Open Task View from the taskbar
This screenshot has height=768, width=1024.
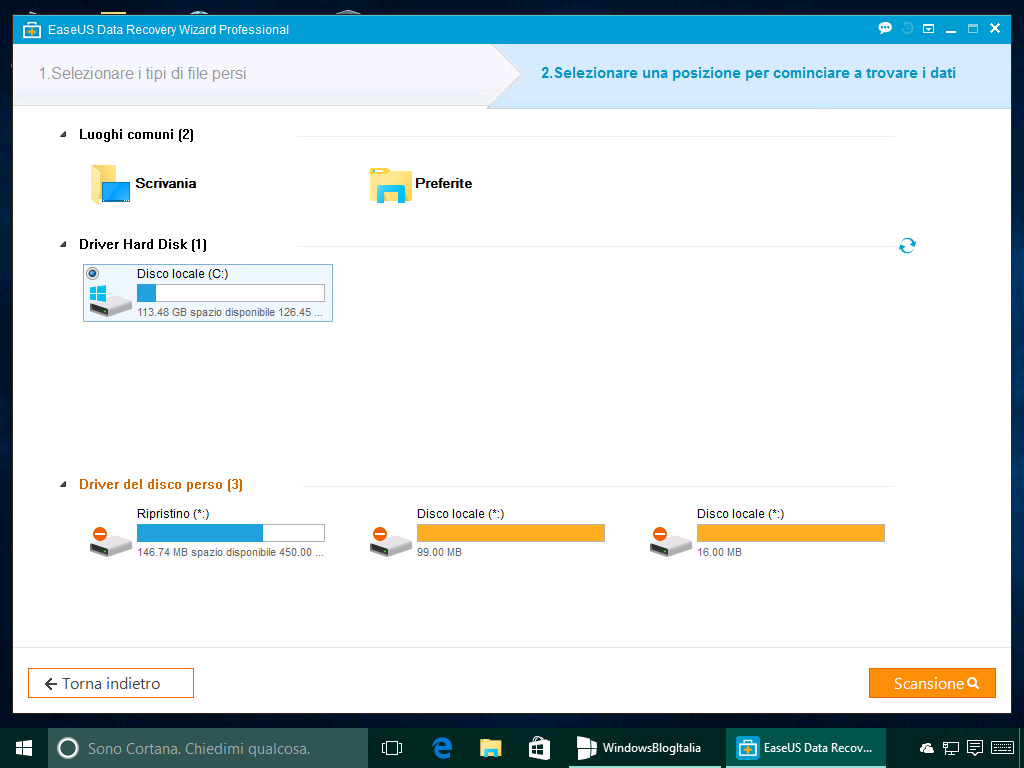pyautogui.click(x=392, y=748)
